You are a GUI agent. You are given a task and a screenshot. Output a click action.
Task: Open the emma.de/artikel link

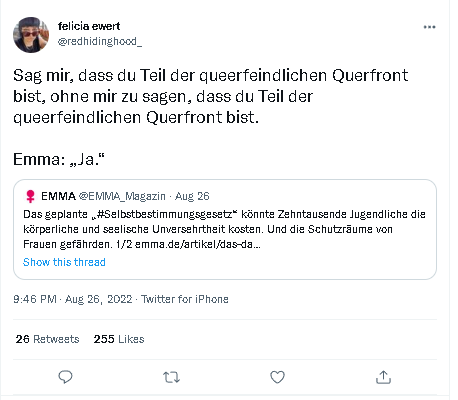198,244
